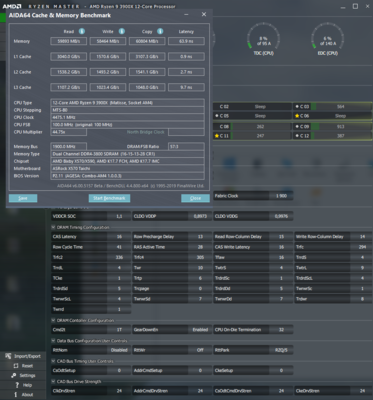The width and height of the screenshot is (373, 400).
Task: Click the Memory Read value field
Action: (69, 41)
